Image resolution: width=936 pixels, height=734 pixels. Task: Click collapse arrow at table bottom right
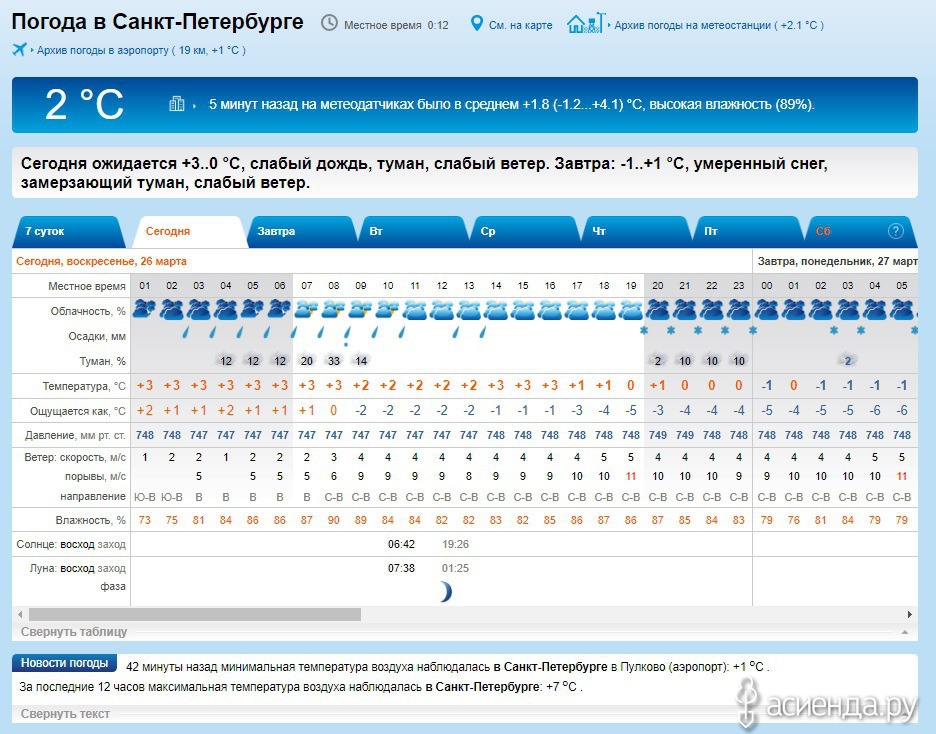point(905,632)
